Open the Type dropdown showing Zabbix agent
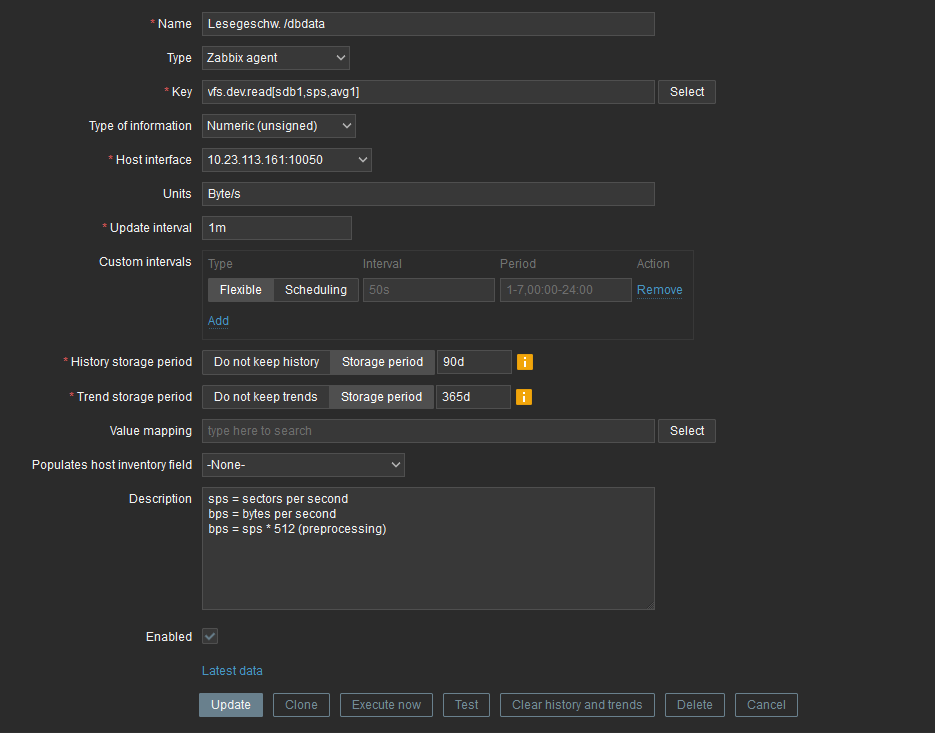Image resolution: width=935 pixels, height=733 pixels. coord(276,58)
